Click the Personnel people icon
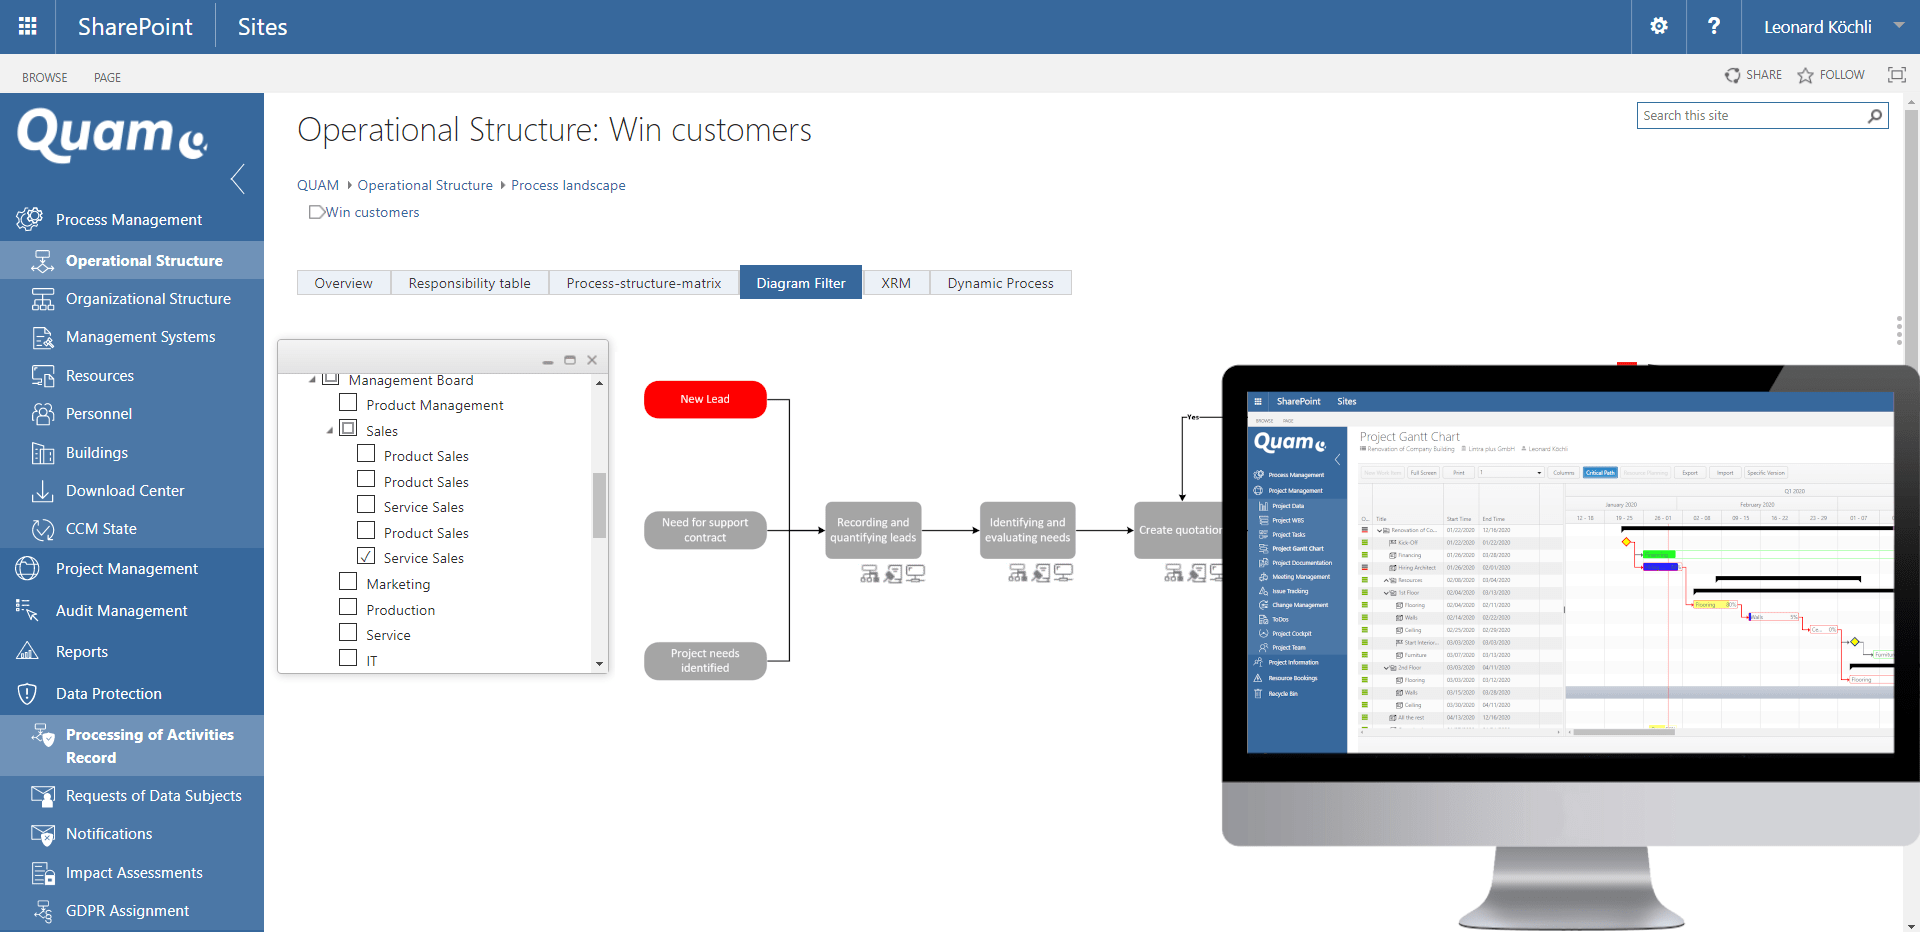1920x932 pixels. tap(42, 414)
